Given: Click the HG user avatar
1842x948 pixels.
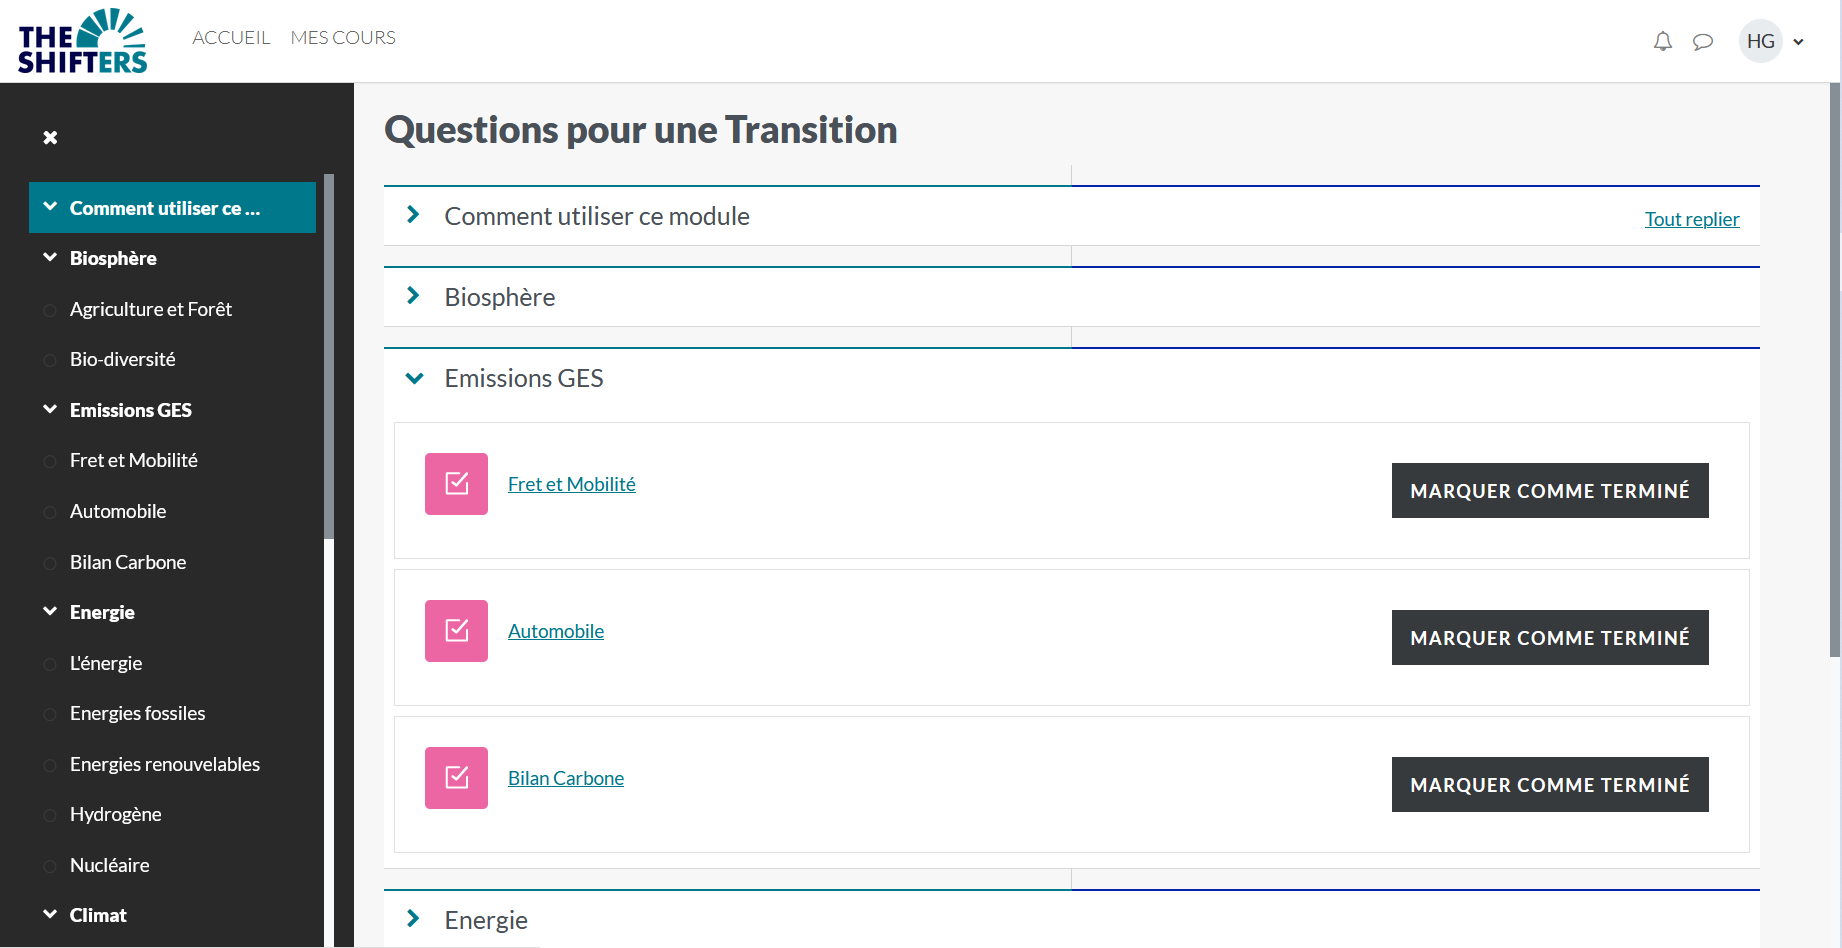Looking at the screenshot, I should point(1760,41).
